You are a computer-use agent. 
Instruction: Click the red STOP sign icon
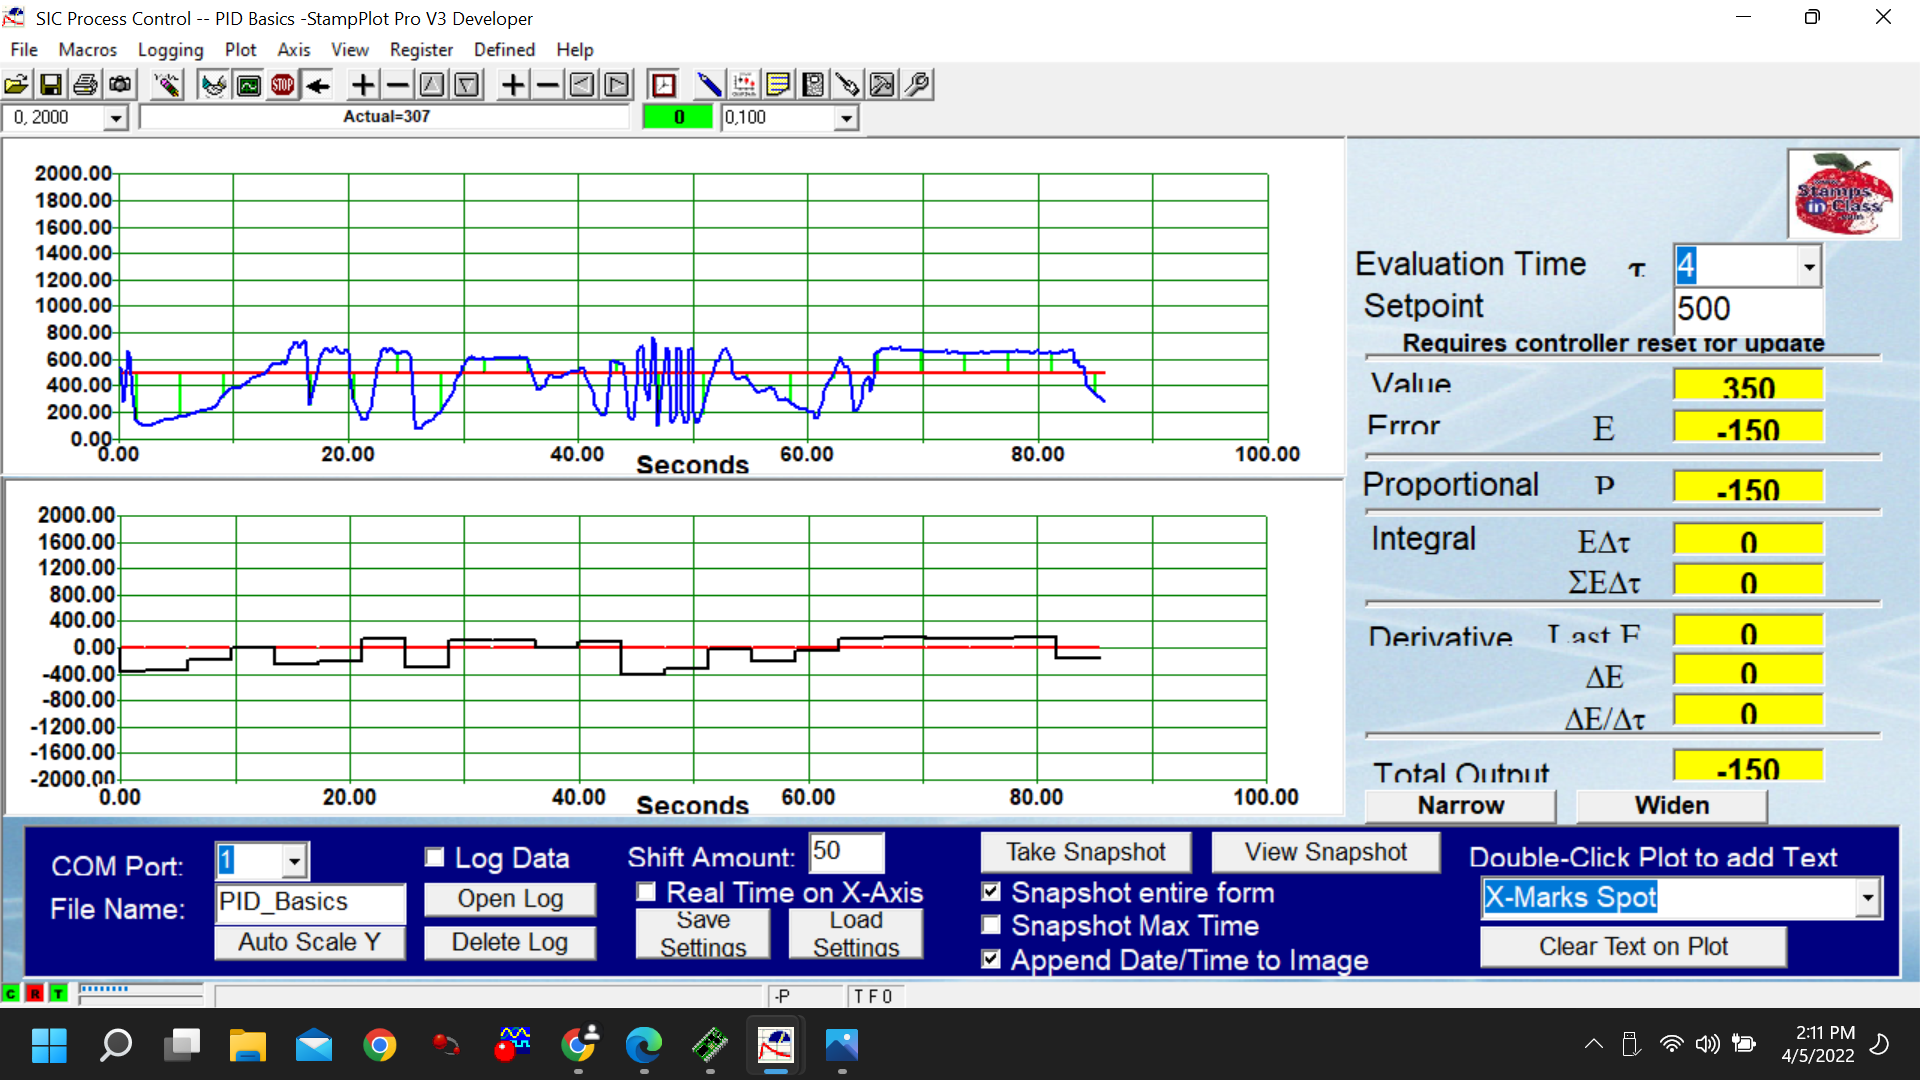tap(283, 85)
